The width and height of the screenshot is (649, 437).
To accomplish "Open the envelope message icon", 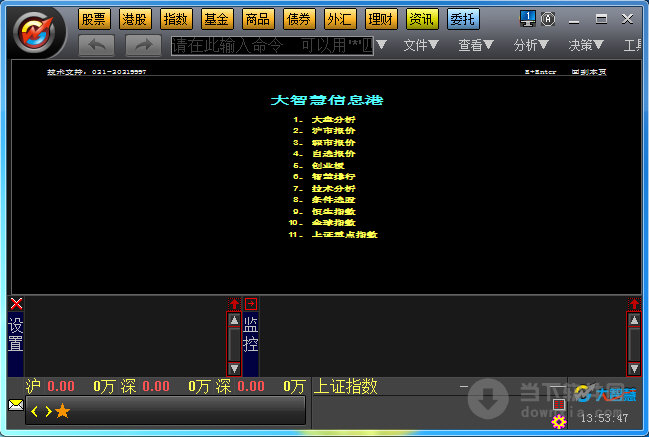I will pos(16,404).
